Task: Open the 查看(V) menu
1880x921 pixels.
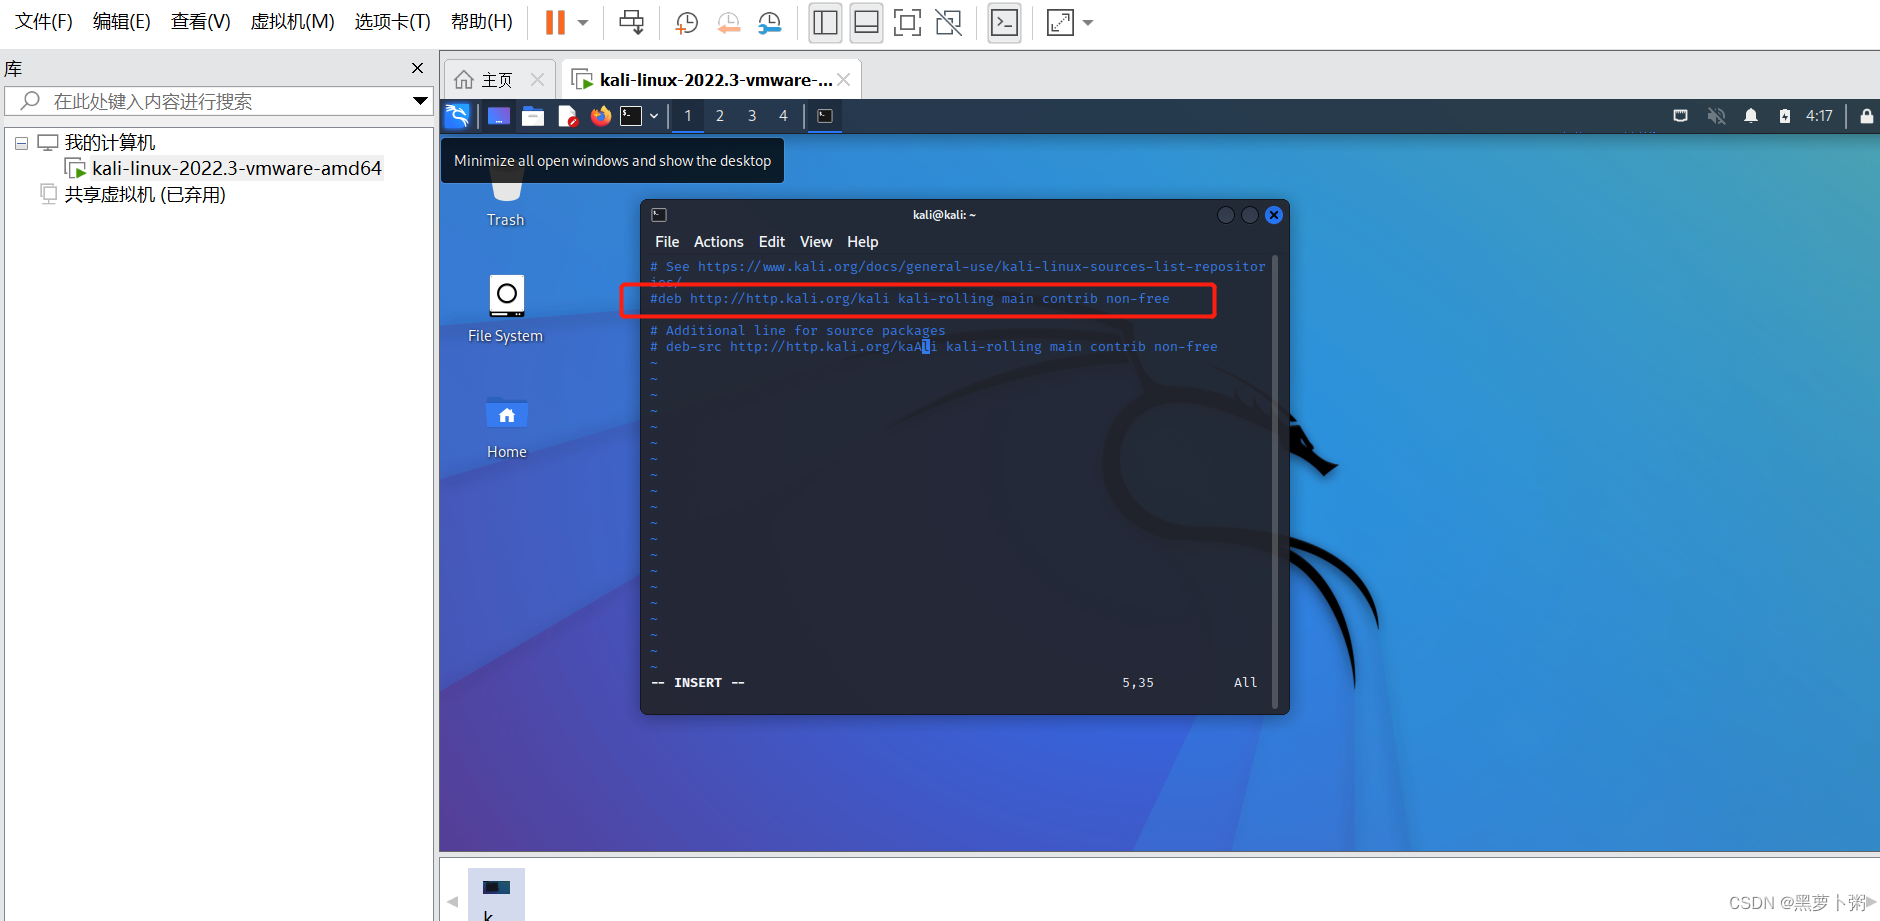Action: coord(201,22)
